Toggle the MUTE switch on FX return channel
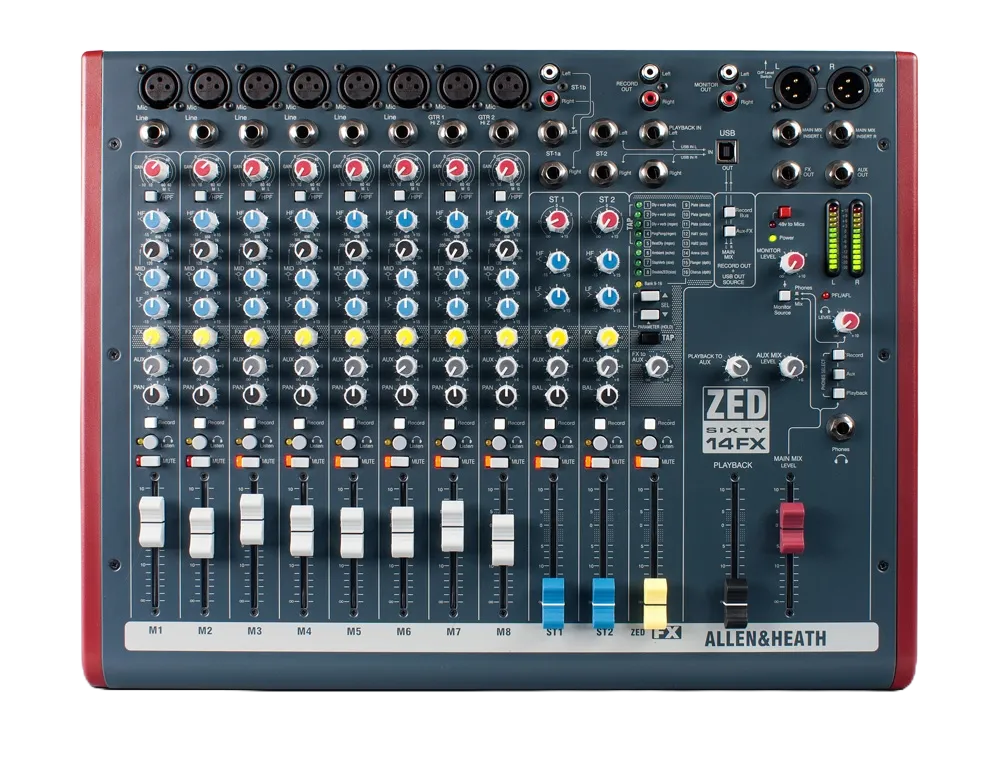The height and width of the screenshot is (762, 1000). [x=649, y=461]
